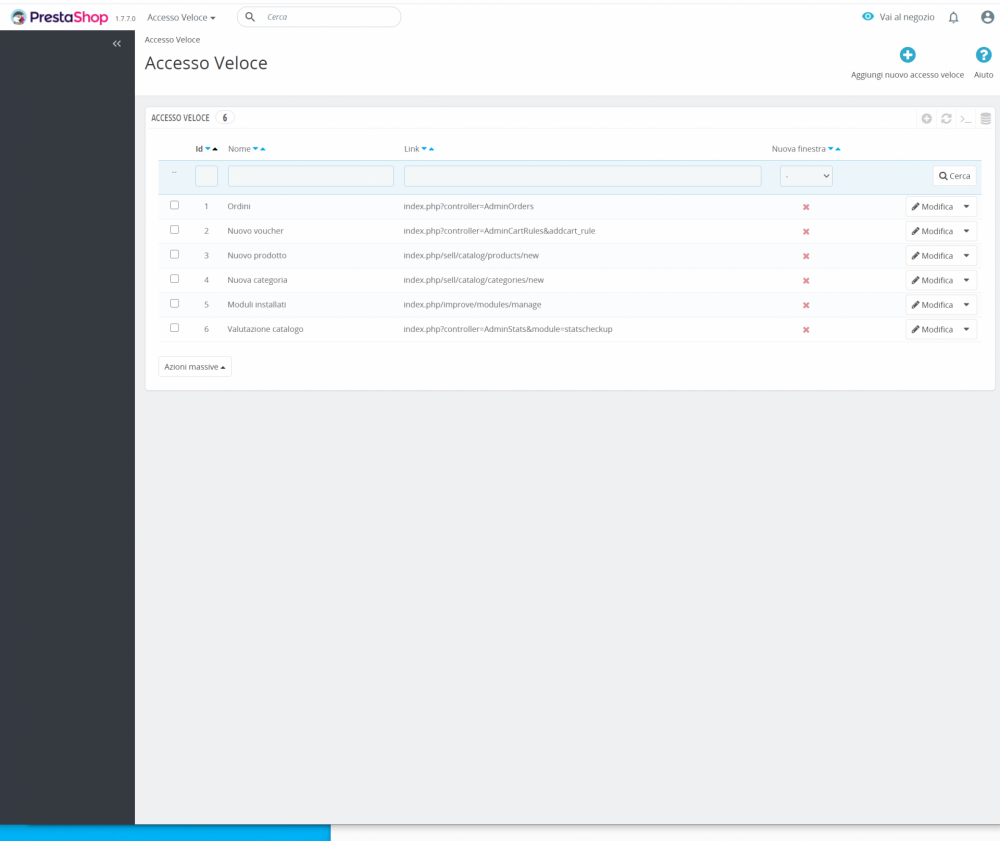This screenshot has height=841, width=1000.
Task: Click Modifica button for Ordini
Action: point(932,207)
